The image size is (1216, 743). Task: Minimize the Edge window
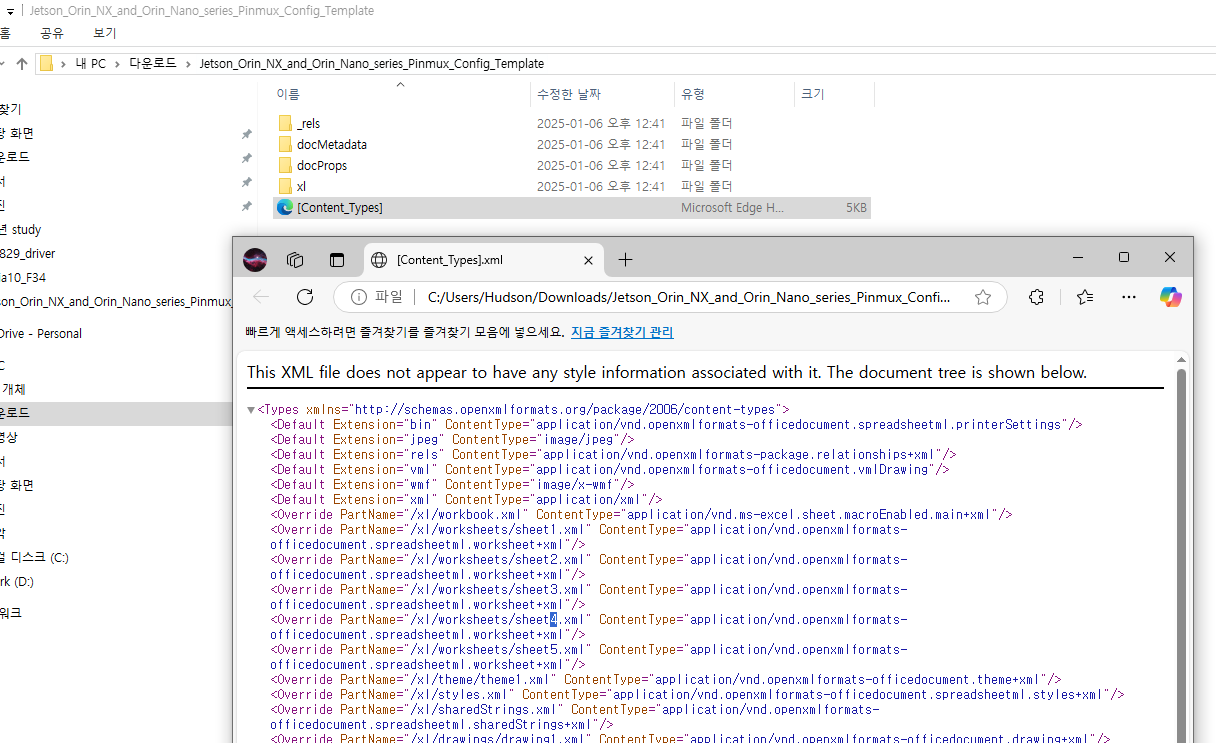point(1078,258)
